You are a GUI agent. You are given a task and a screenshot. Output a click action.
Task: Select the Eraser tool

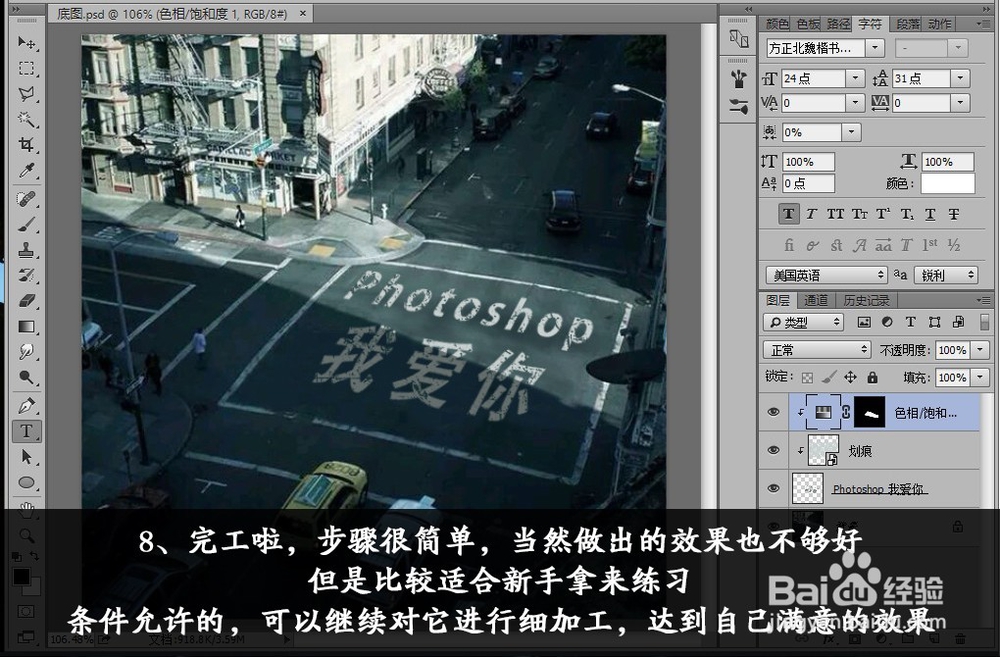[x=26, y=301]
